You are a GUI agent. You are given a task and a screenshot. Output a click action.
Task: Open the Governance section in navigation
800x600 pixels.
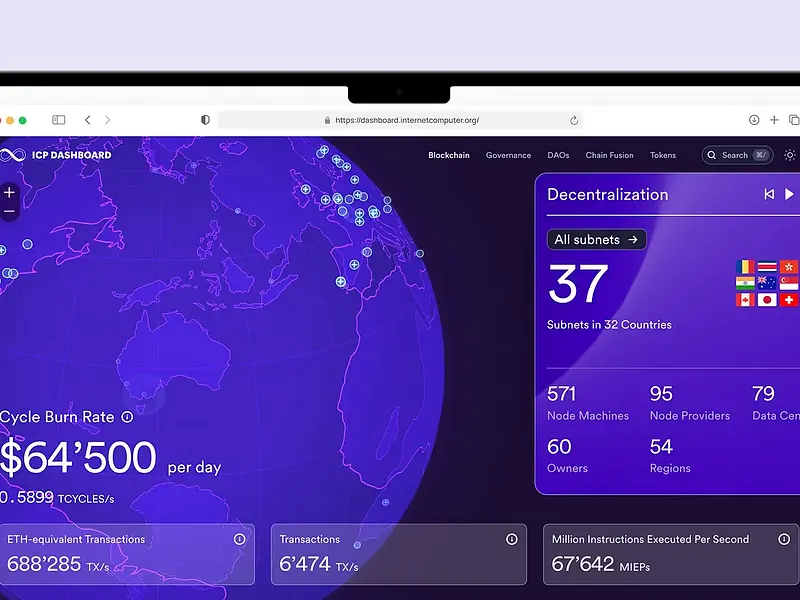(x=508, y=155)
